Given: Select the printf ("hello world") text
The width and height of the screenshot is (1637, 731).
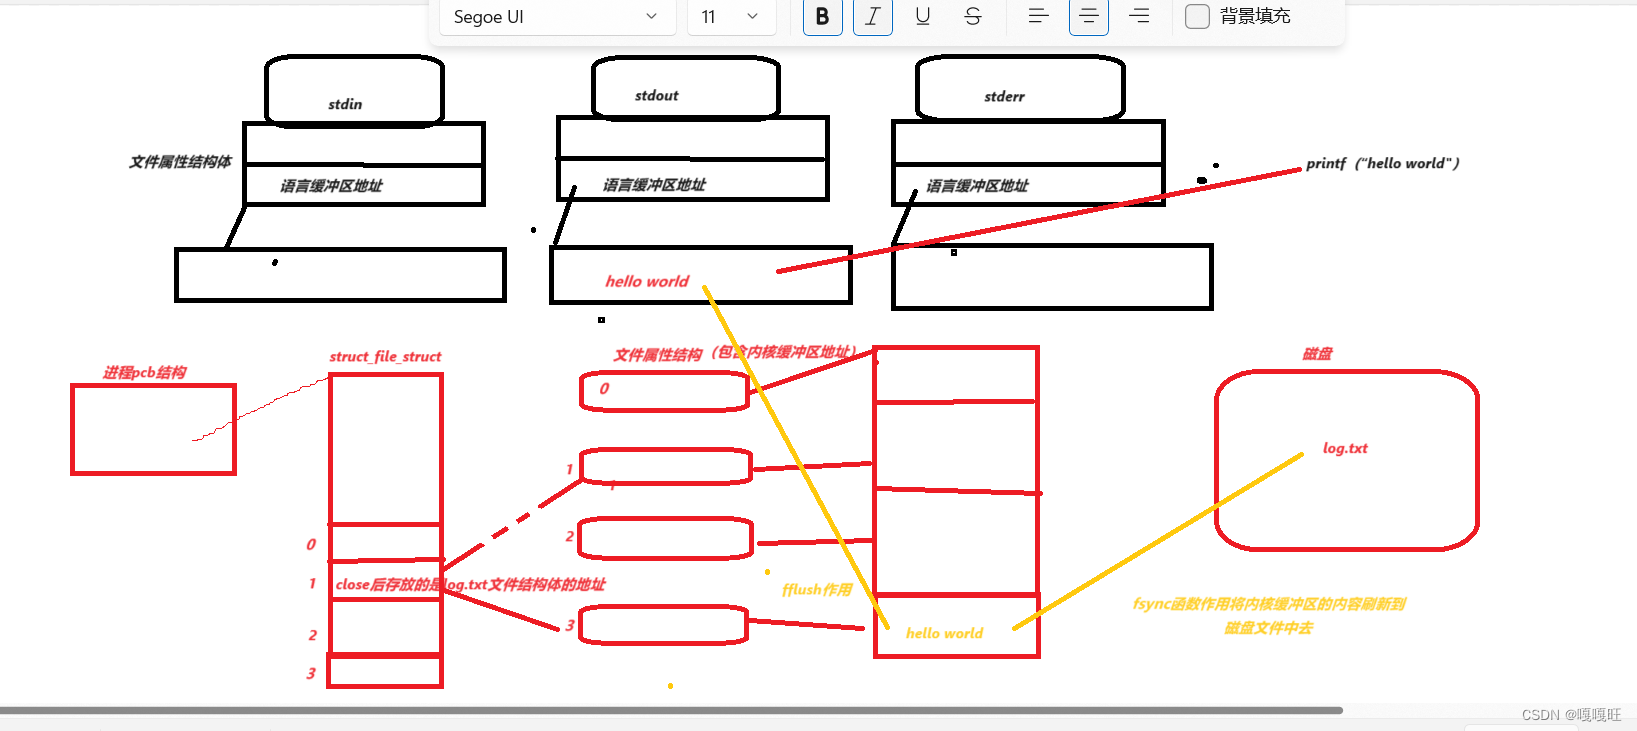Looking at the screenshot, I should pos(1382,163).
